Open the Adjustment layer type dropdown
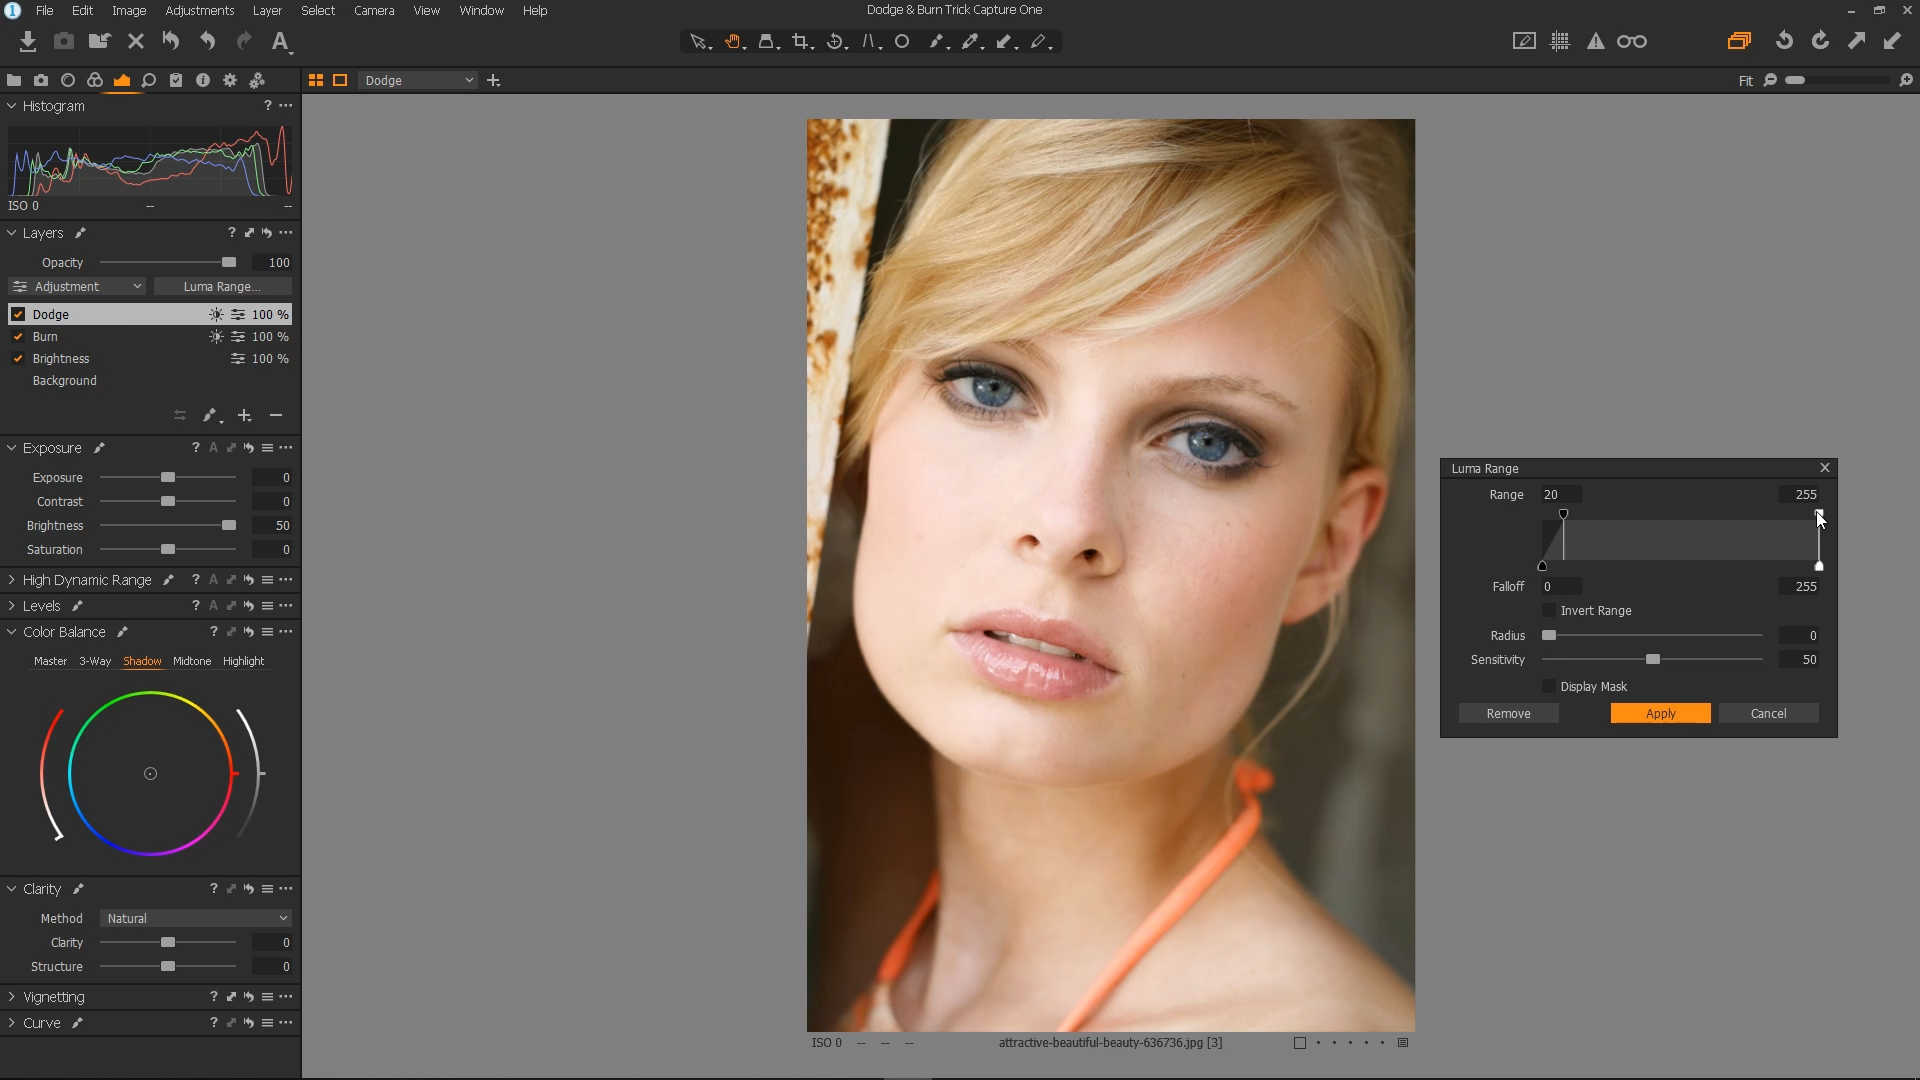 click(x=78, y=286)
